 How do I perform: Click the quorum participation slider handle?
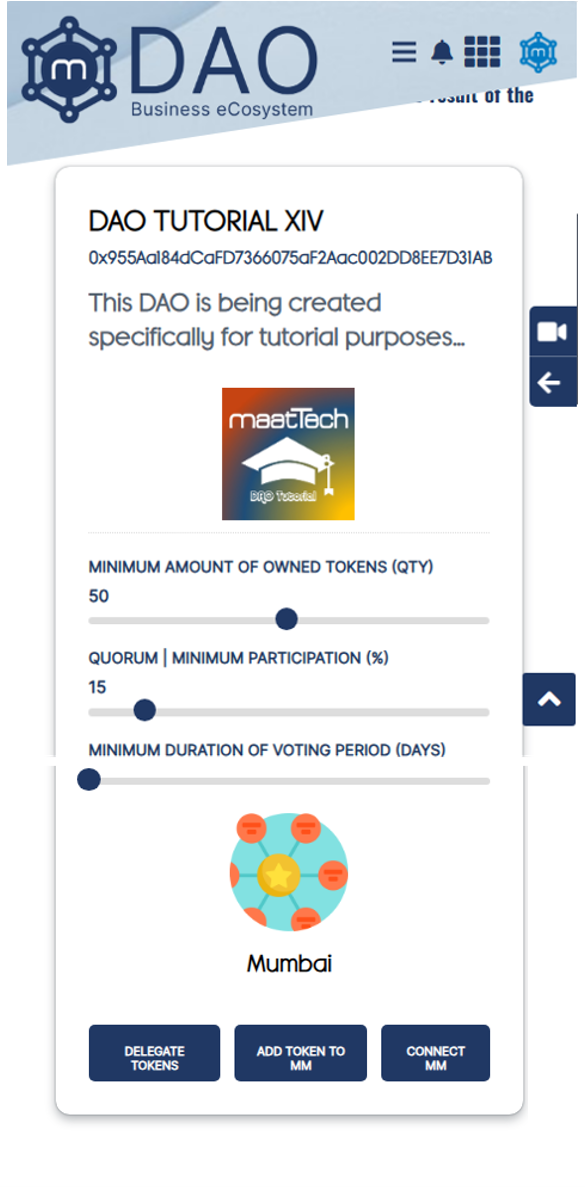(x=145, y=710)
